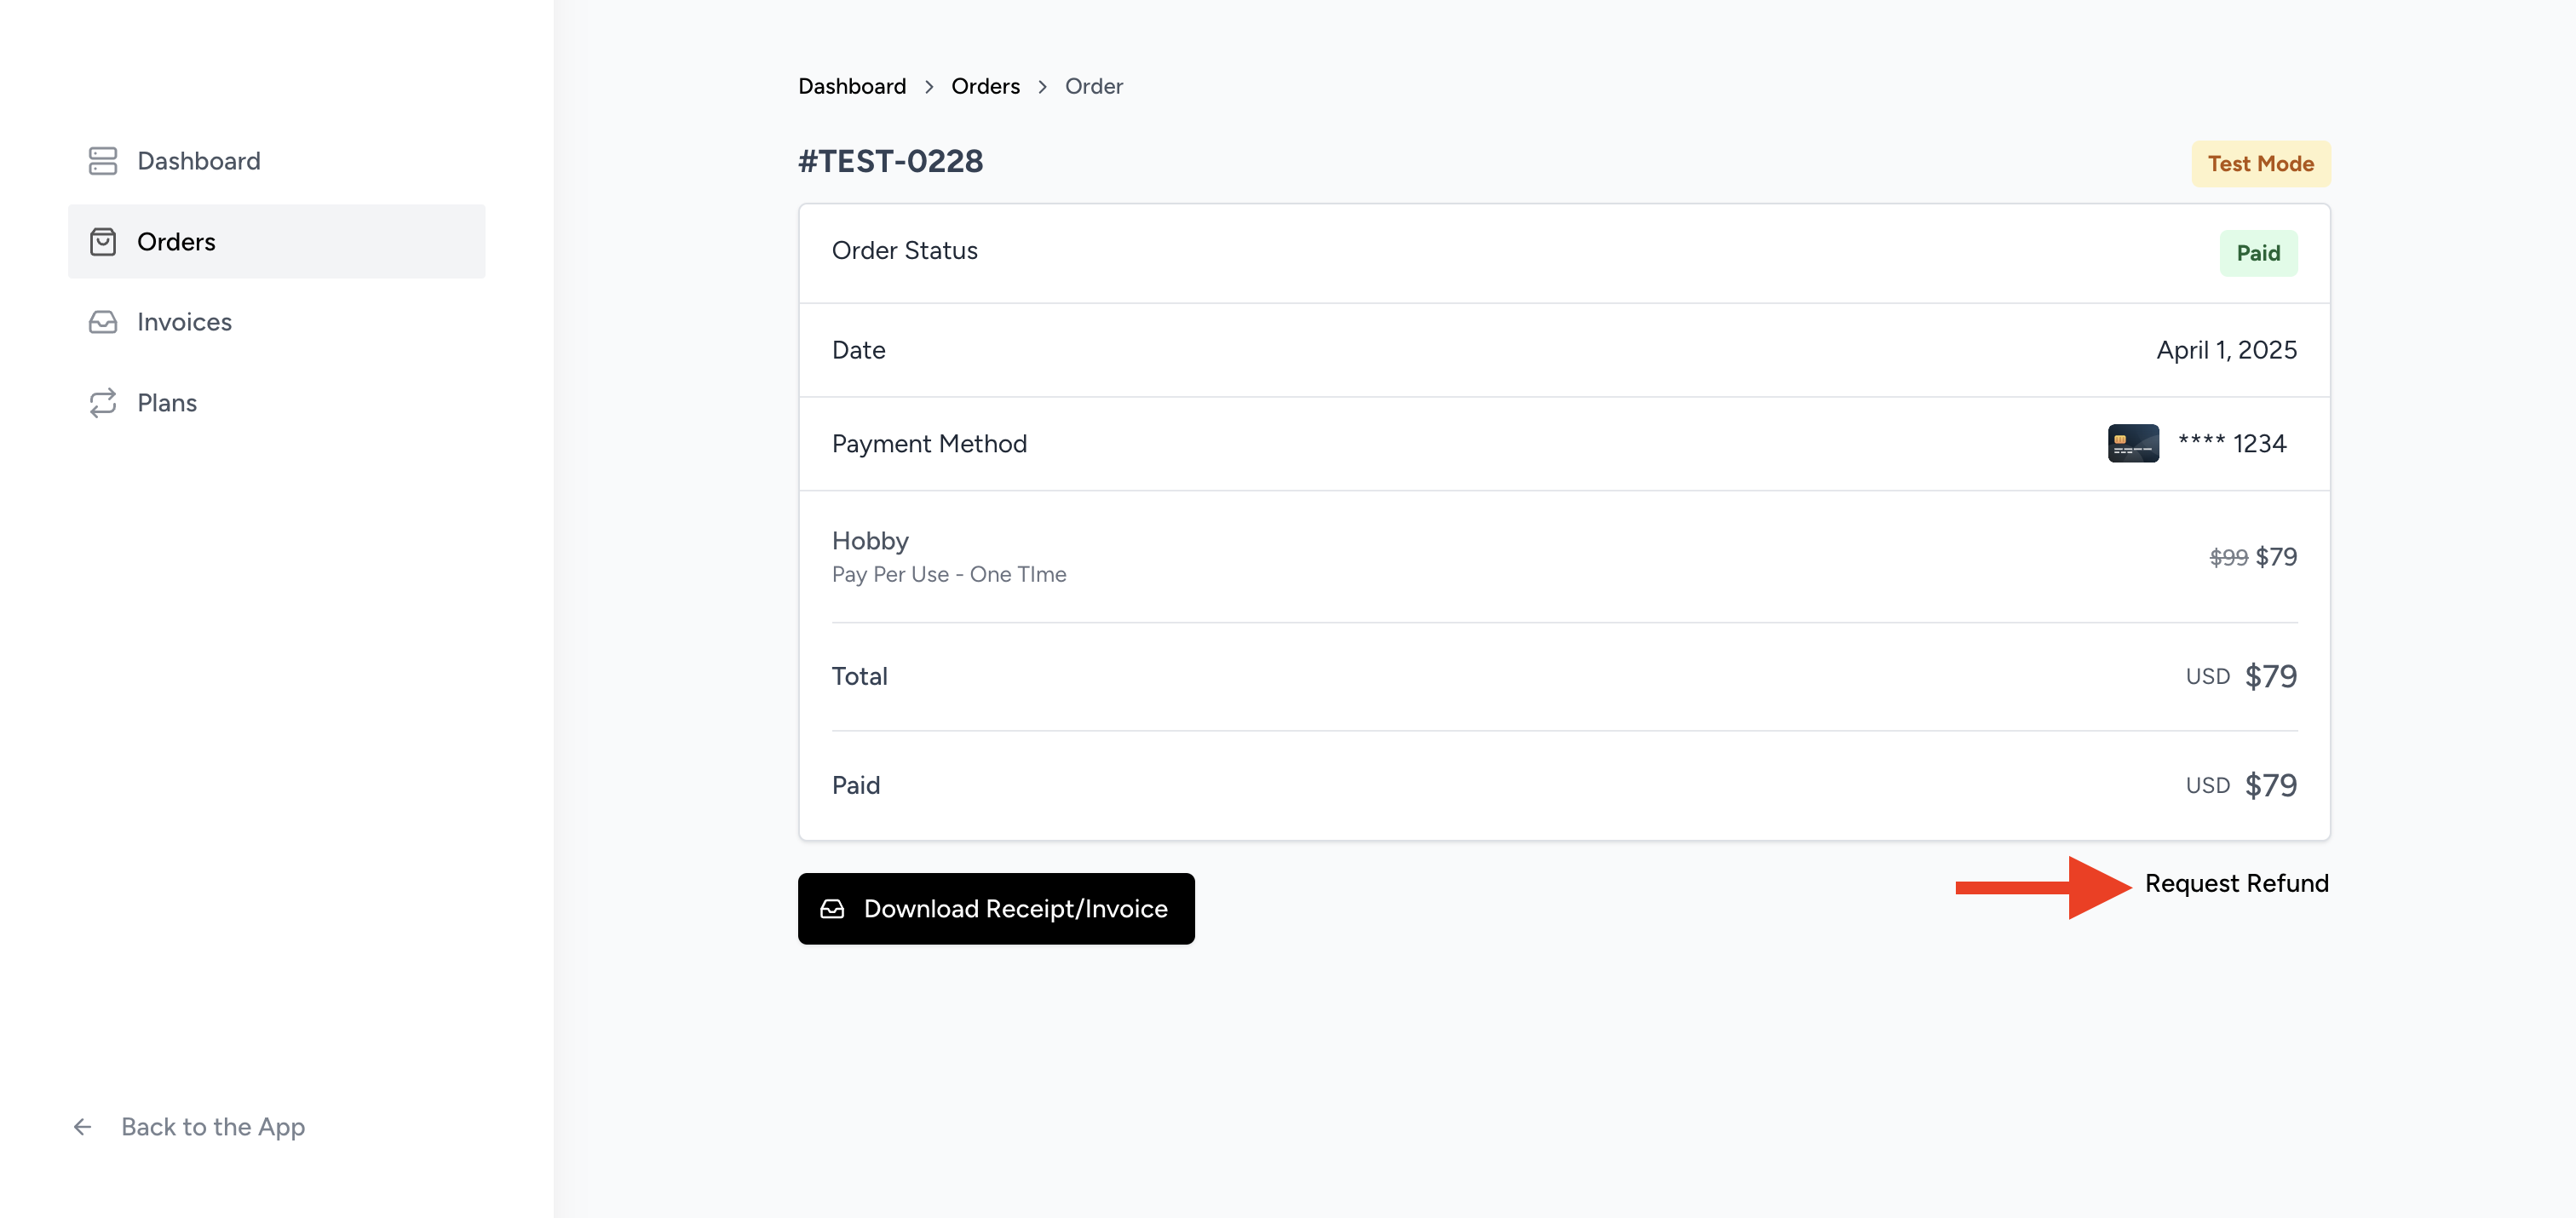Click the red arrow pointing to refund
2576x1218 pixels.
coord(2042,887)
